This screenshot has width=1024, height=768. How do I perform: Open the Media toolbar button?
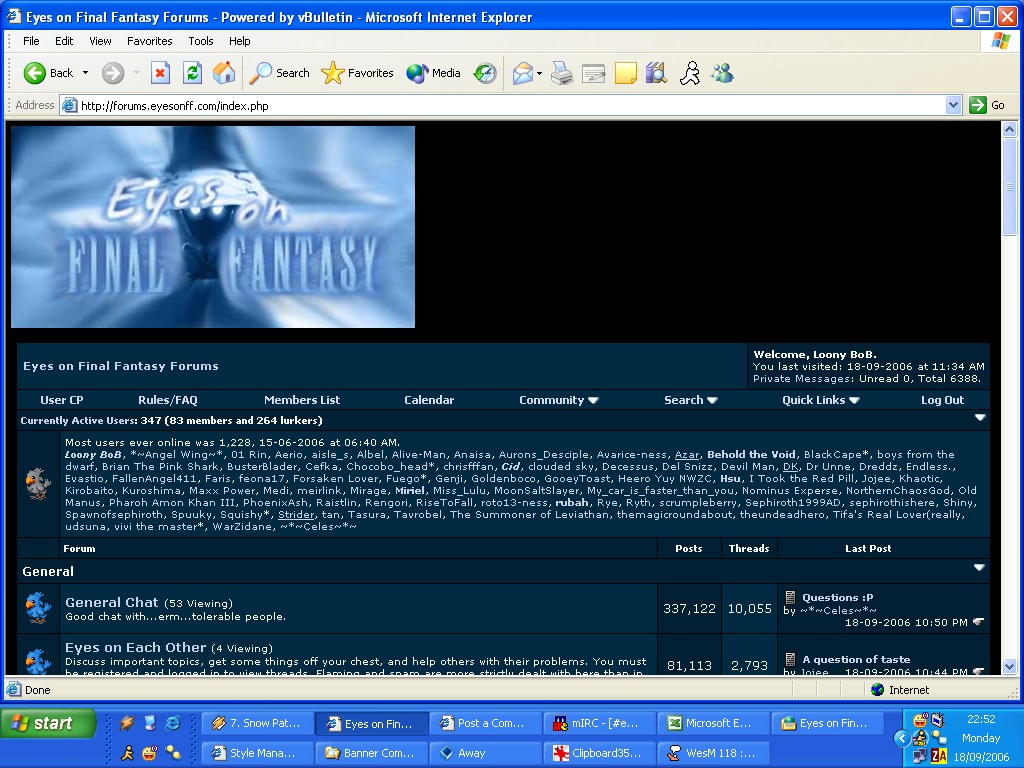coord(433,73)
